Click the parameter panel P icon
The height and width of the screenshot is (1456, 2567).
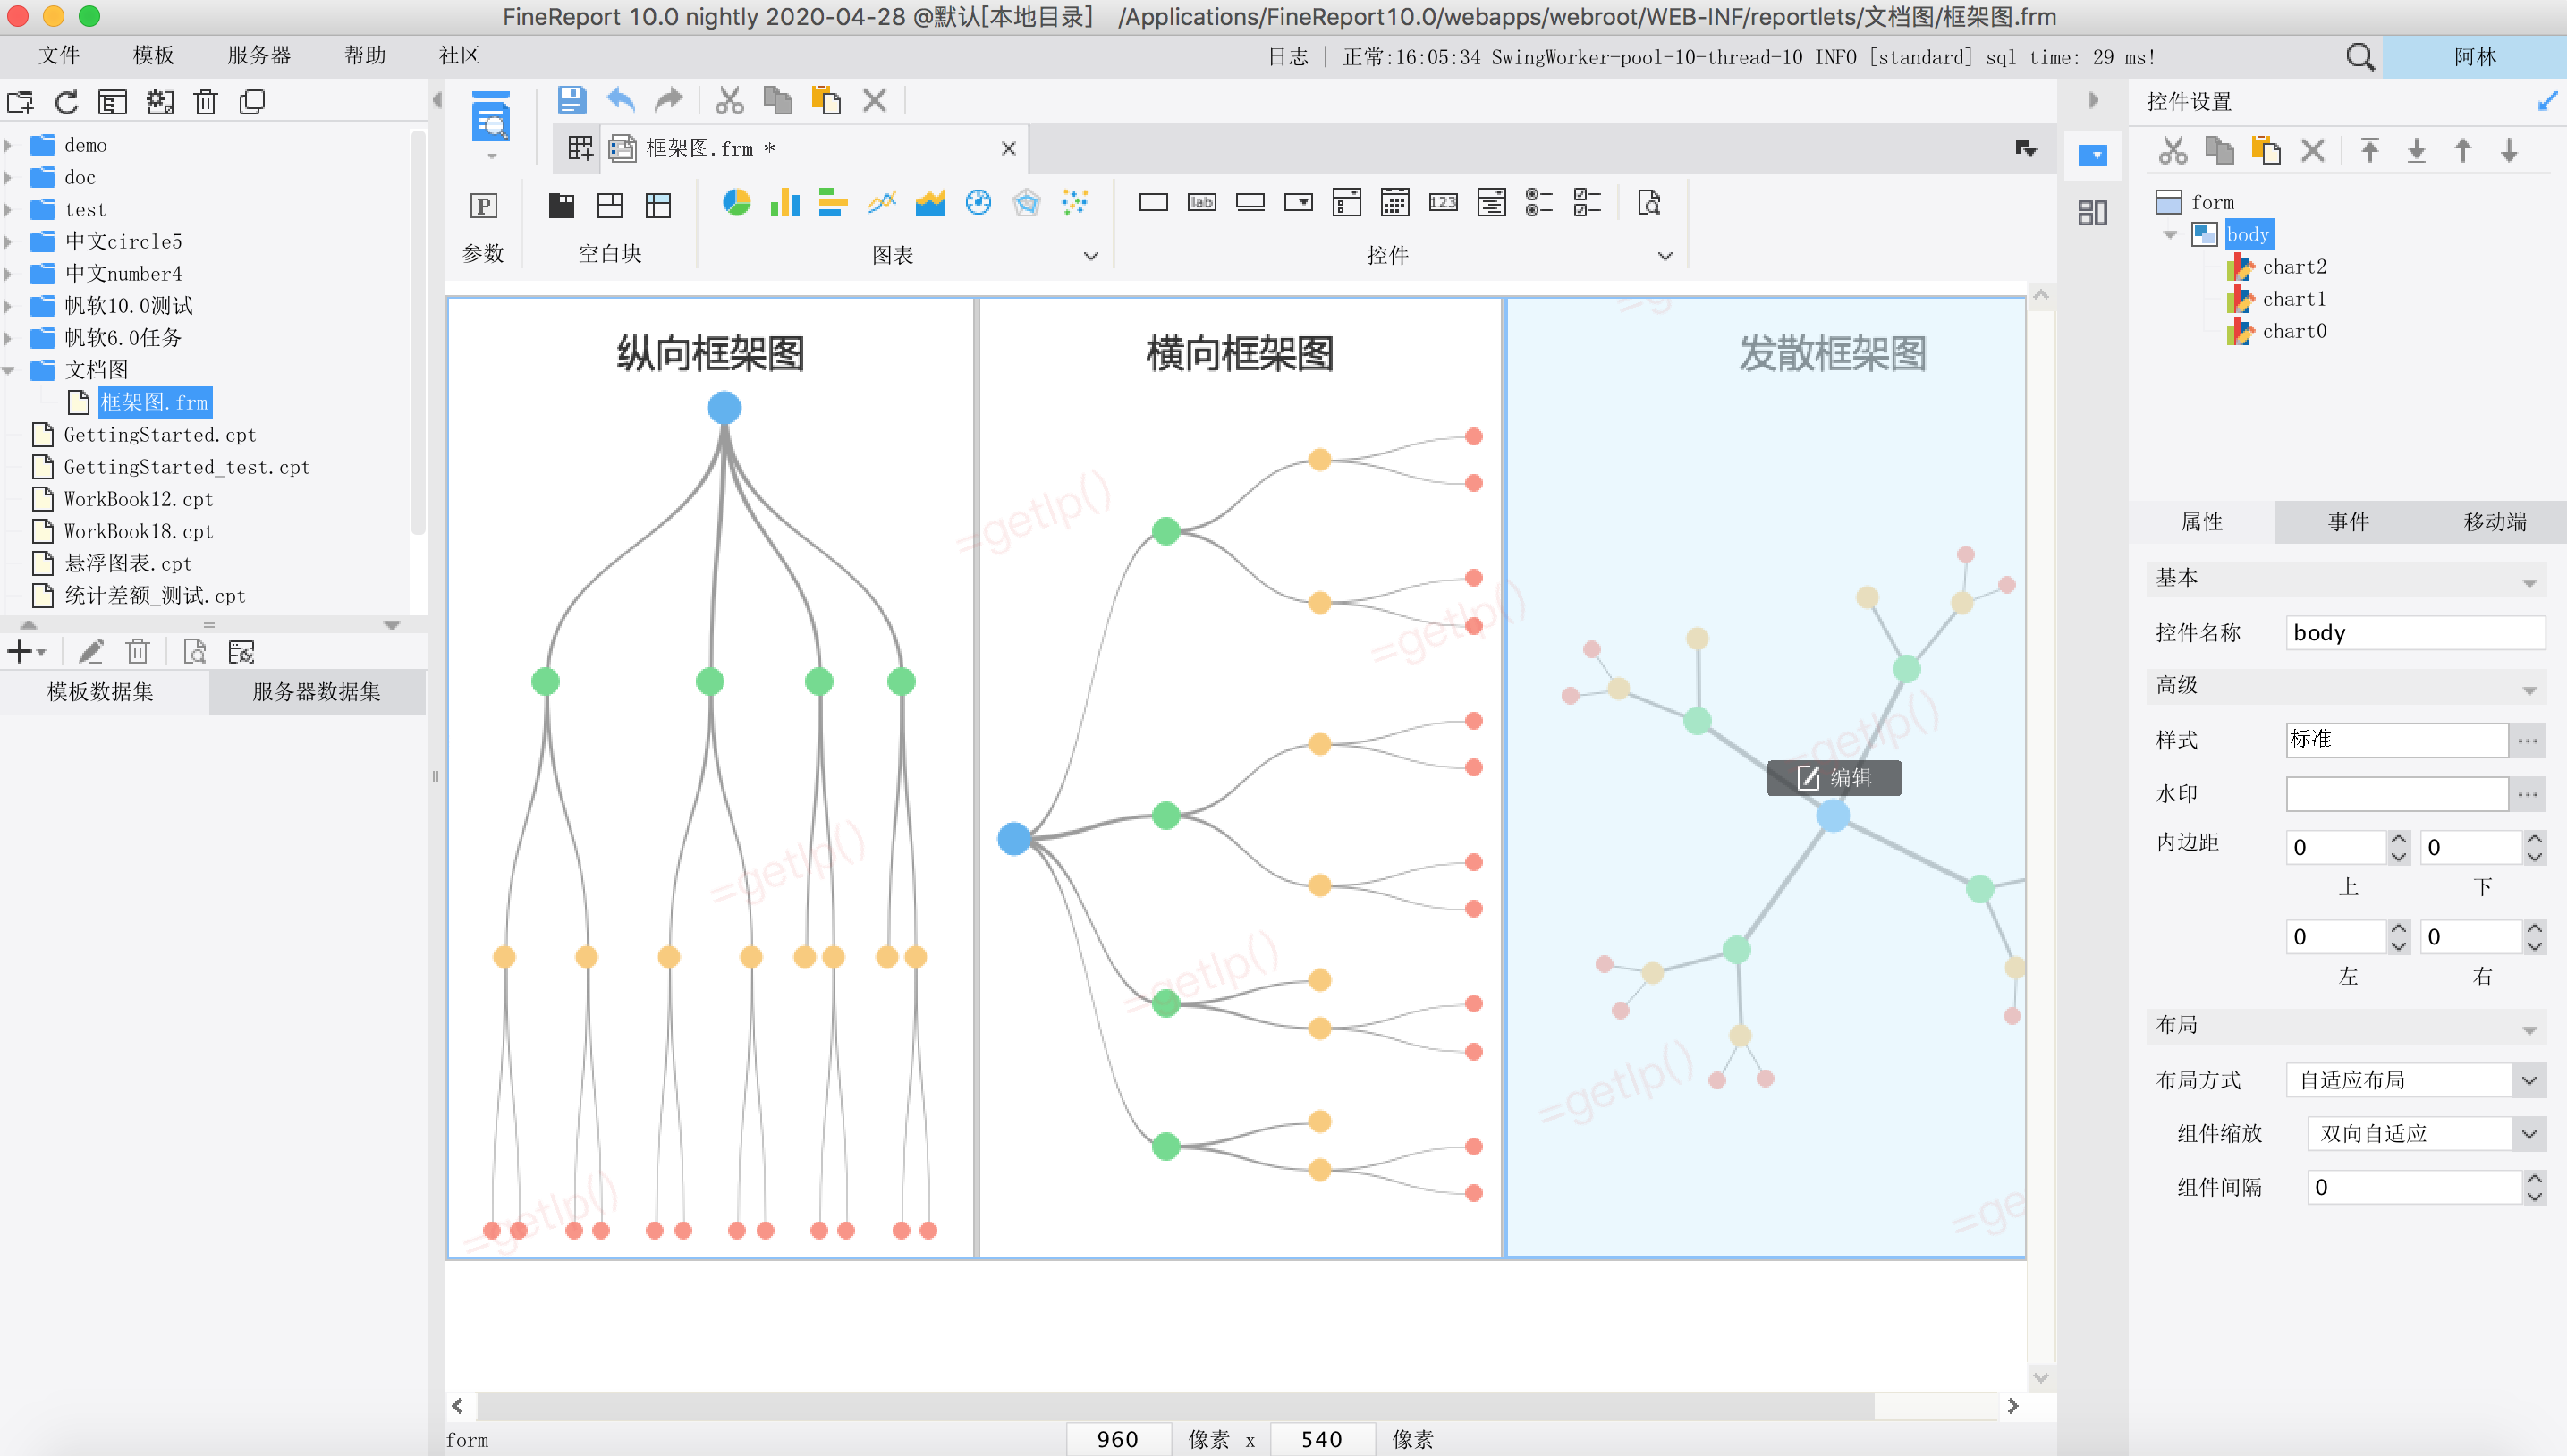pos(483,205)
